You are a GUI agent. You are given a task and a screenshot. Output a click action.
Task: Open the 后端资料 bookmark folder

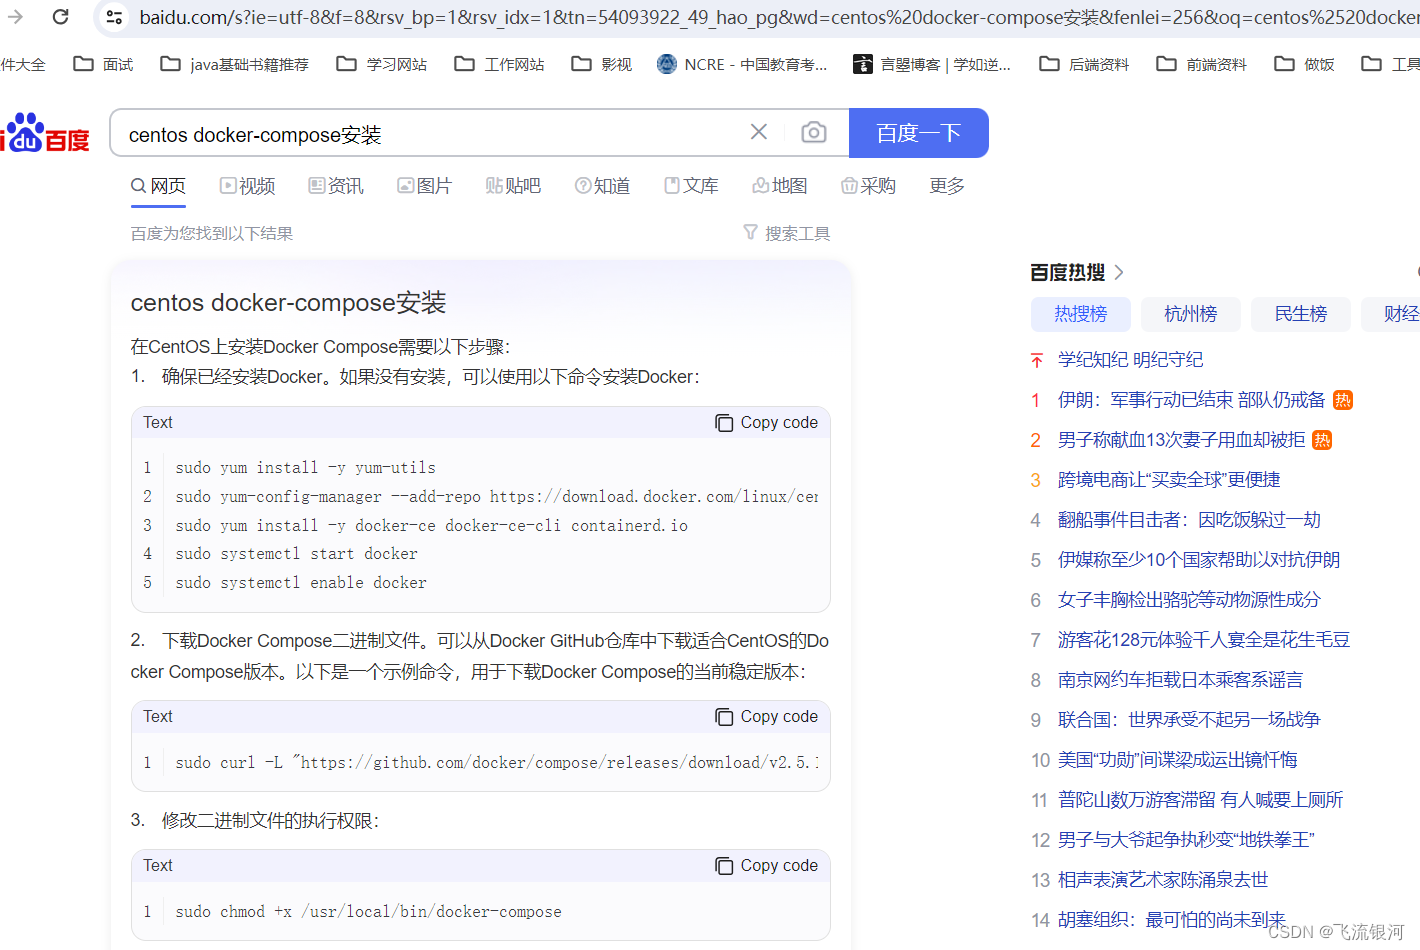[1084, 64]
